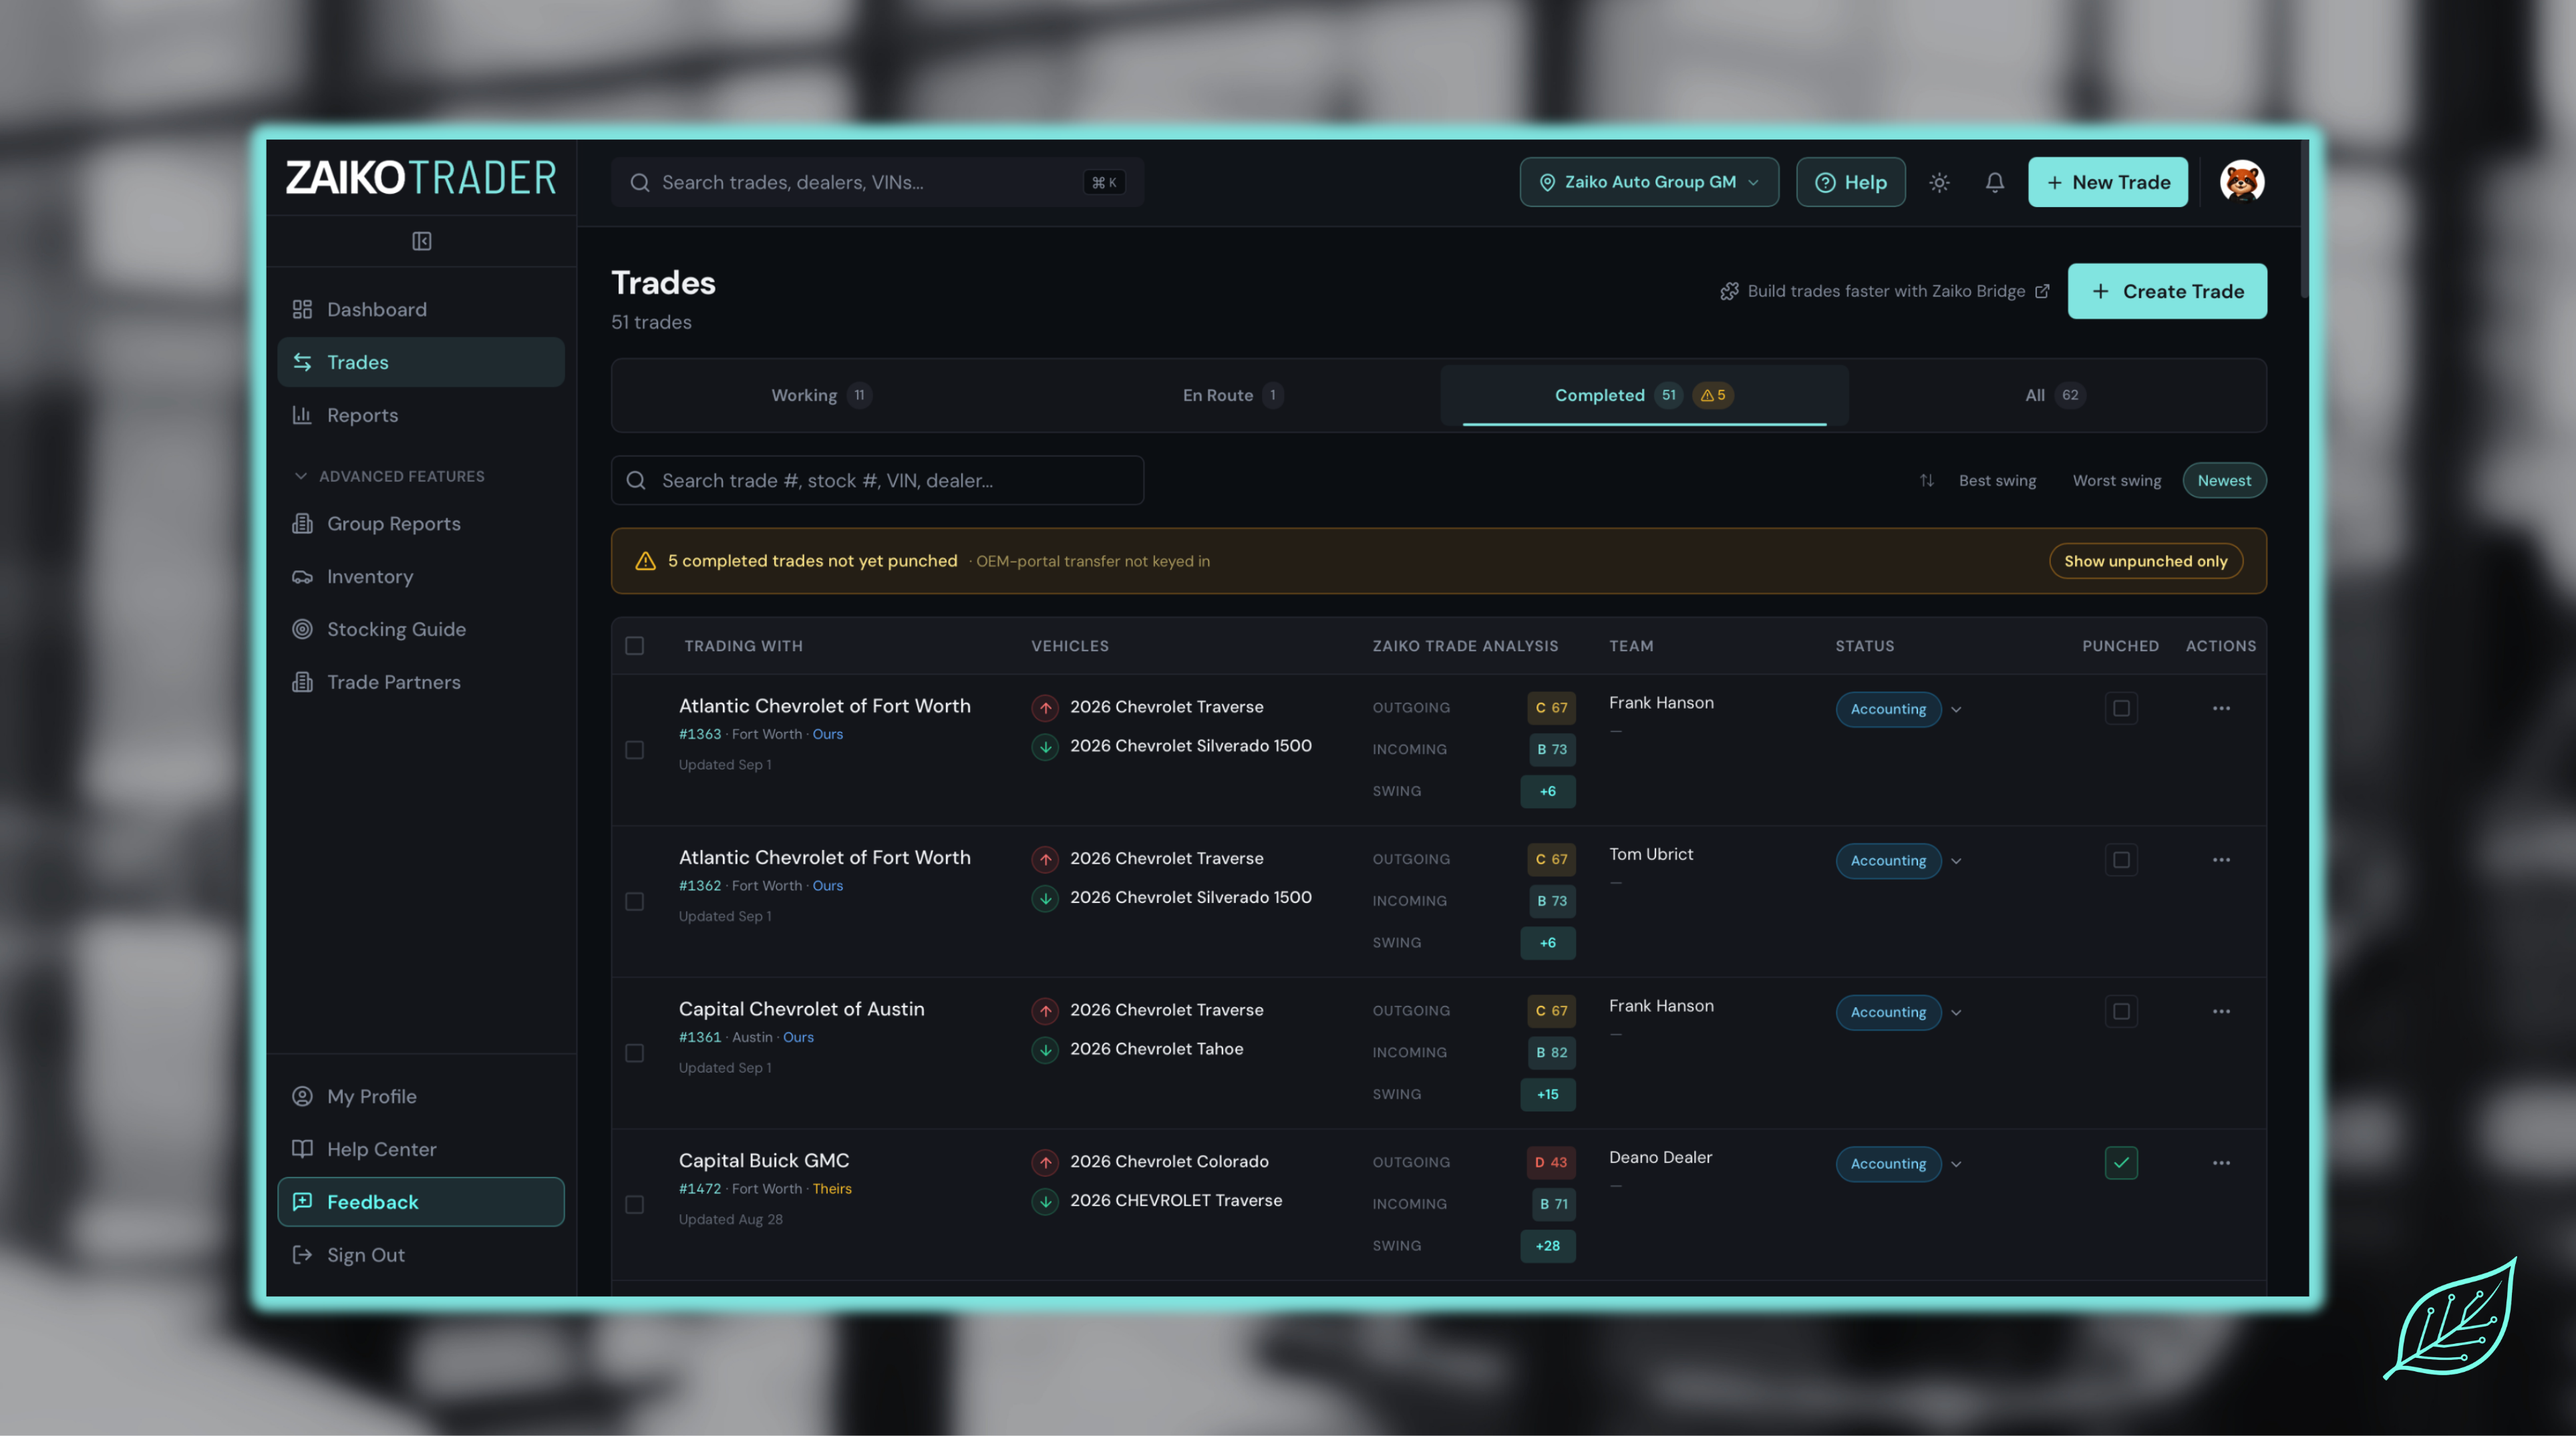Expand status dropdown for trade #1363
Viewport: 2576px width, 1436px height.
pos(1956,709)
